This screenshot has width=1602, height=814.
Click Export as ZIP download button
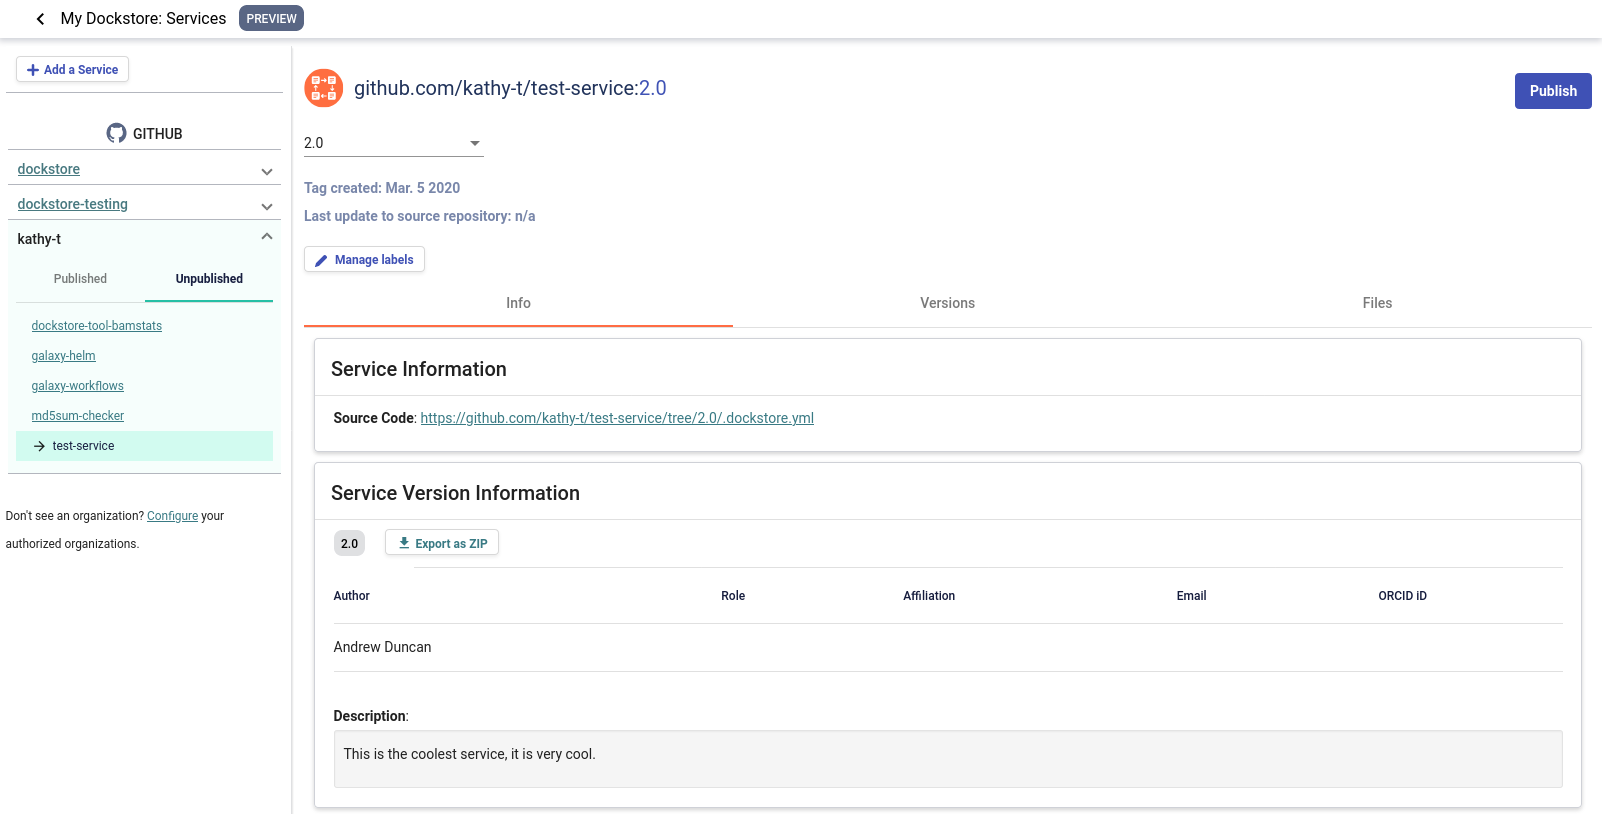[x=442, y=543]
